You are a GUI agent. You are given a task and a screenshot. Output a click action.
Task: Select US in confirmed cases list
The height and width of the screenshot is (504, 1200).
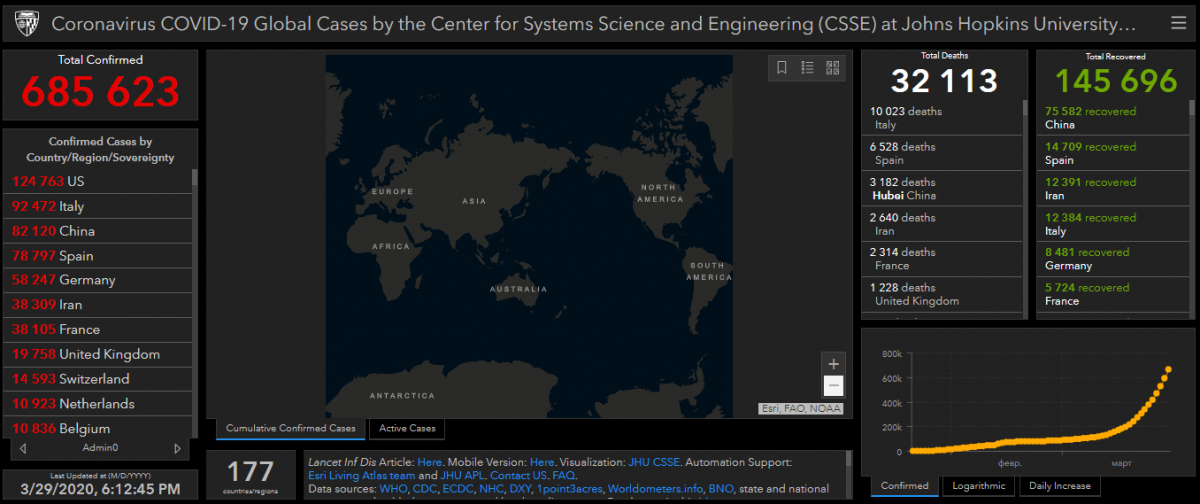(97, 181)
